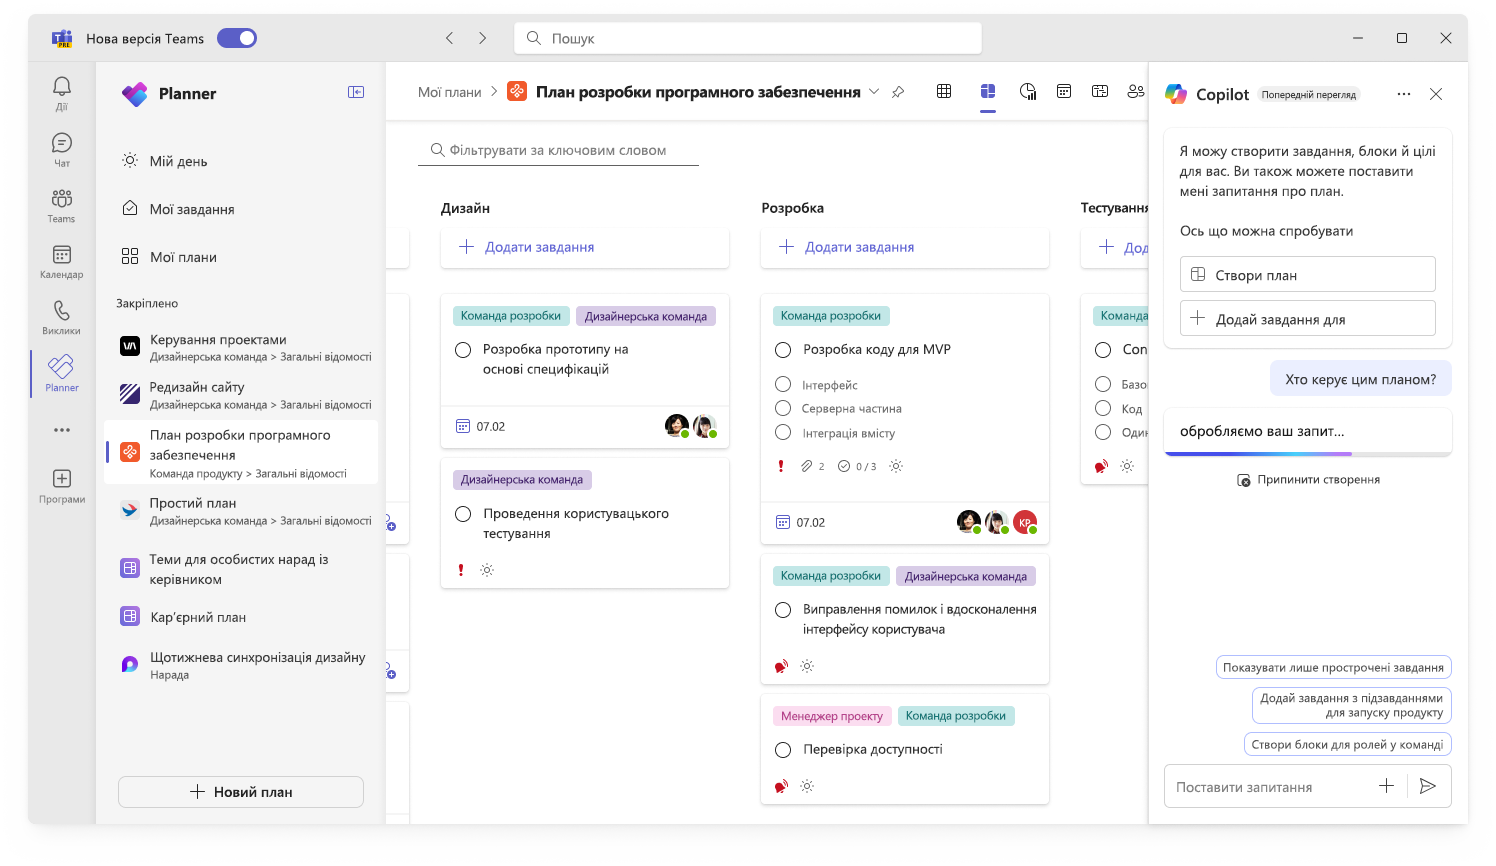Open the "Виклики" calls icon
Image resolution: width=1496 pixels, height=866 pixels.
tap(62, 317)
